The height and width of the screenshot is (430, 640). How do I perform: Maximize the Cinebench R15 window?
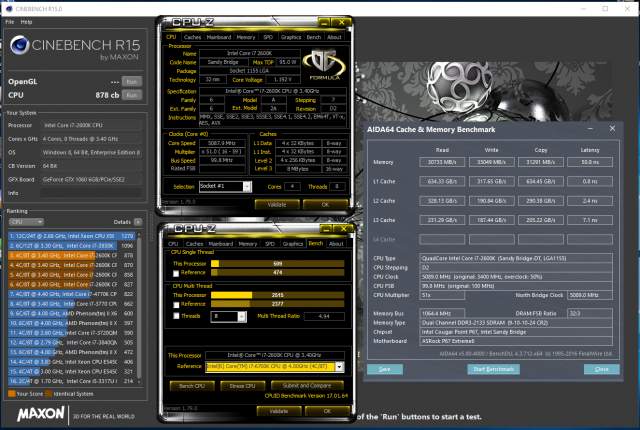(605, 9)
